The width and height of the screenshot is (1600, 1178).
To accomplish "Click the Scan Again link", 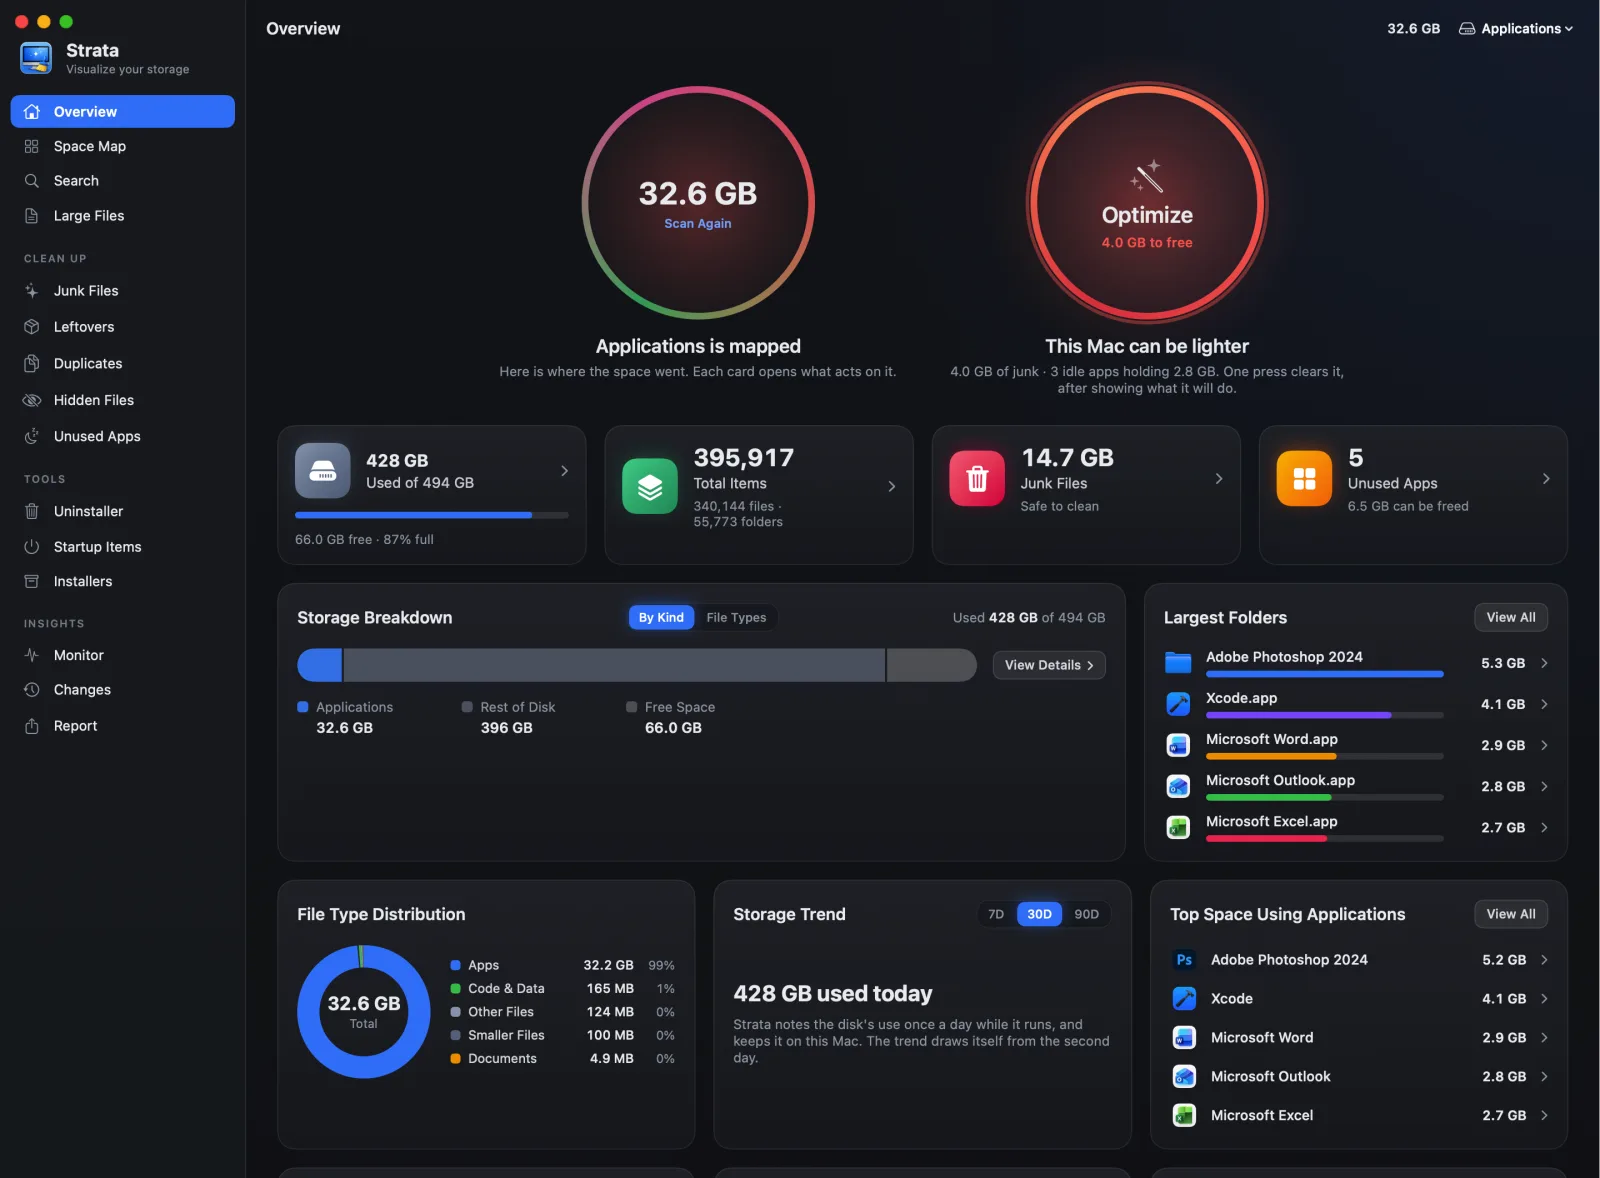I will (x=698, y=224).
